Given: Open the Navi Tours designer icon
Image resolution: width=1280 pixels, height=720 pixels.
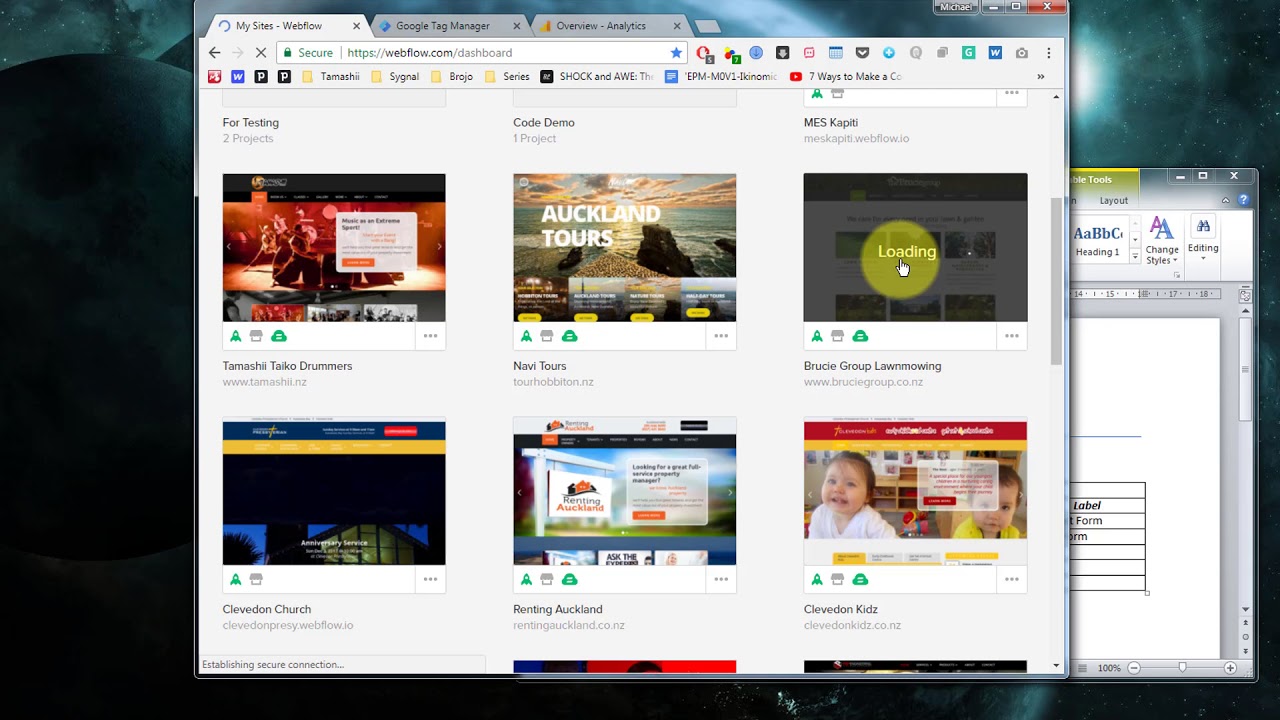Looking at the screenshot, I should click(527, 336).
